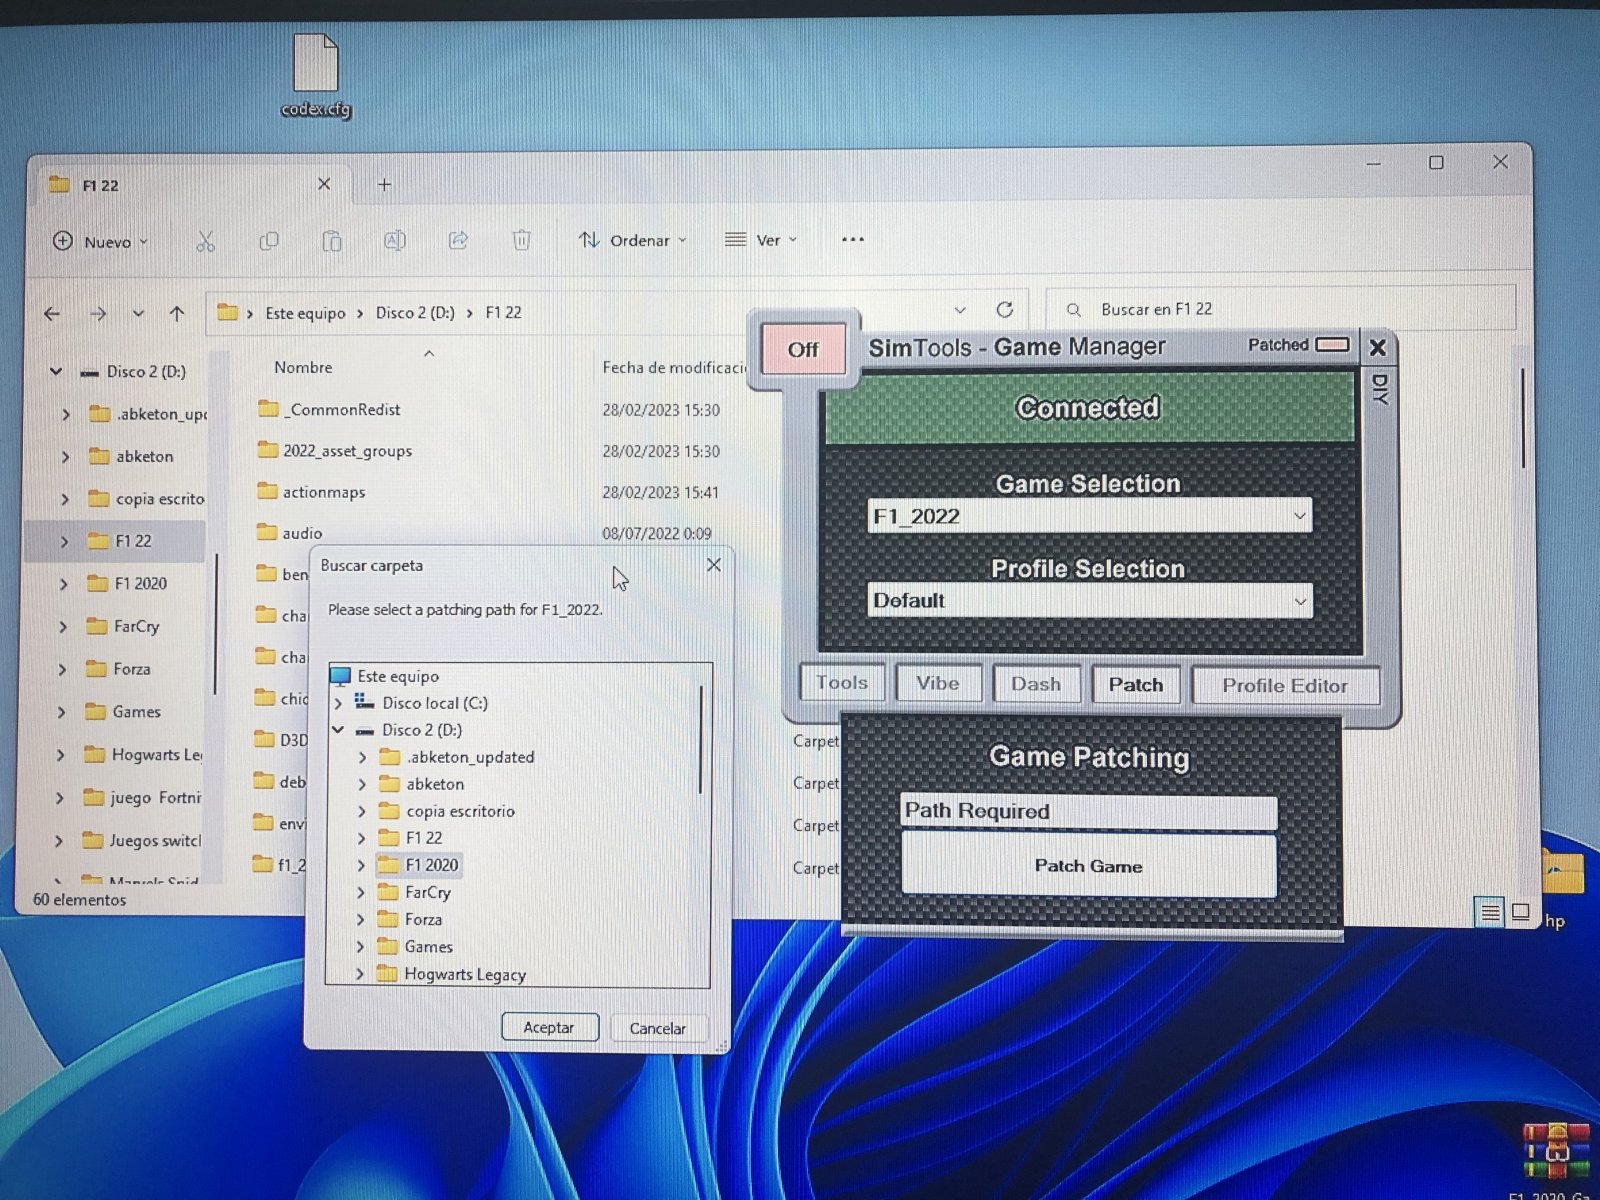This screenshot has width=1600, height=1200.
Task: Expand Disco local (C:) in dialog tree
Action: 338,703
